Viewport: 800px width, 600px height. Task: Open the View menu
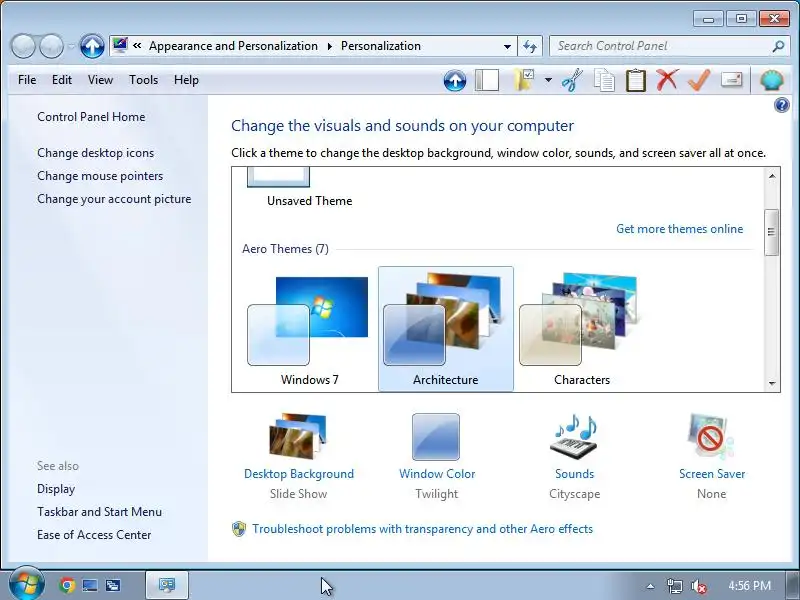(x=100, y=80)
